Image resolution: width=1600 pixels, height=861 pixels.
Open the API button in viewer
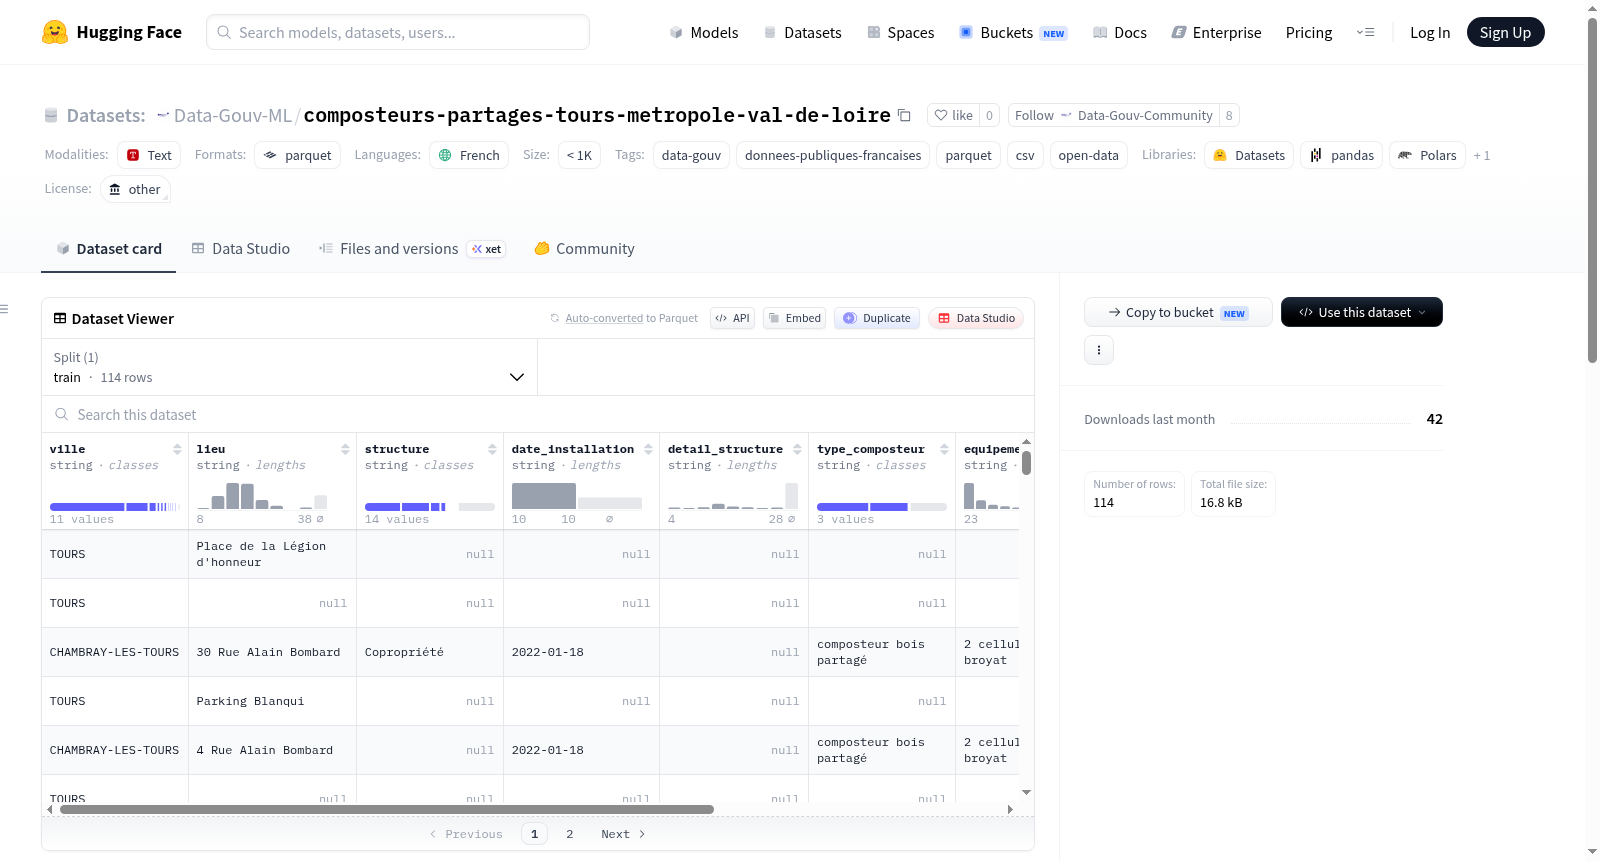(732, 318)
